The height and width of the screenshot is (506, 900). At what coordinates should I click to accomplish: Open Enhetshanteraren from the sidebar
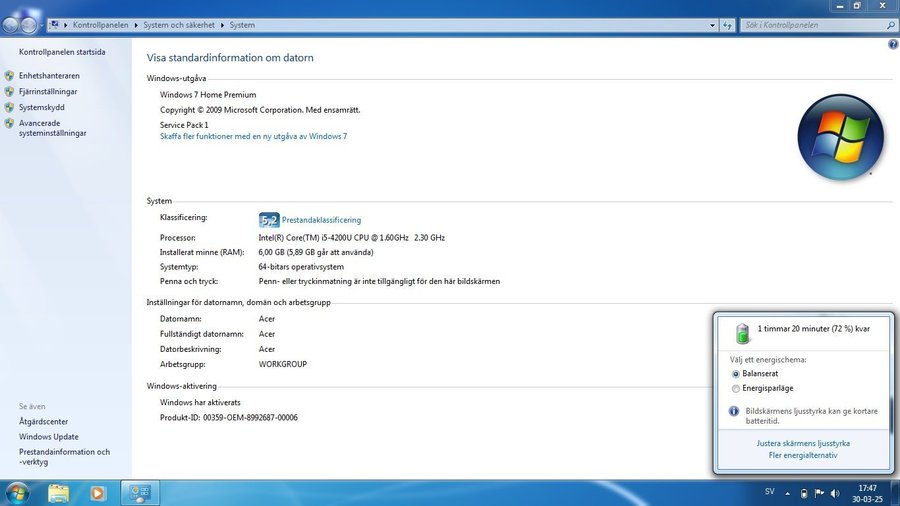(49, 76)
